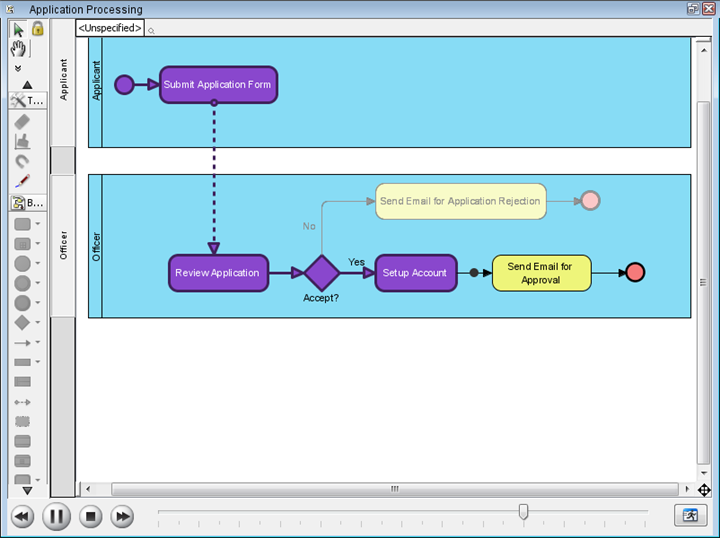Expand the gateway diamond dropdown arrow
The width and height of the screenshot is (720, 538).
coord(38,322)
